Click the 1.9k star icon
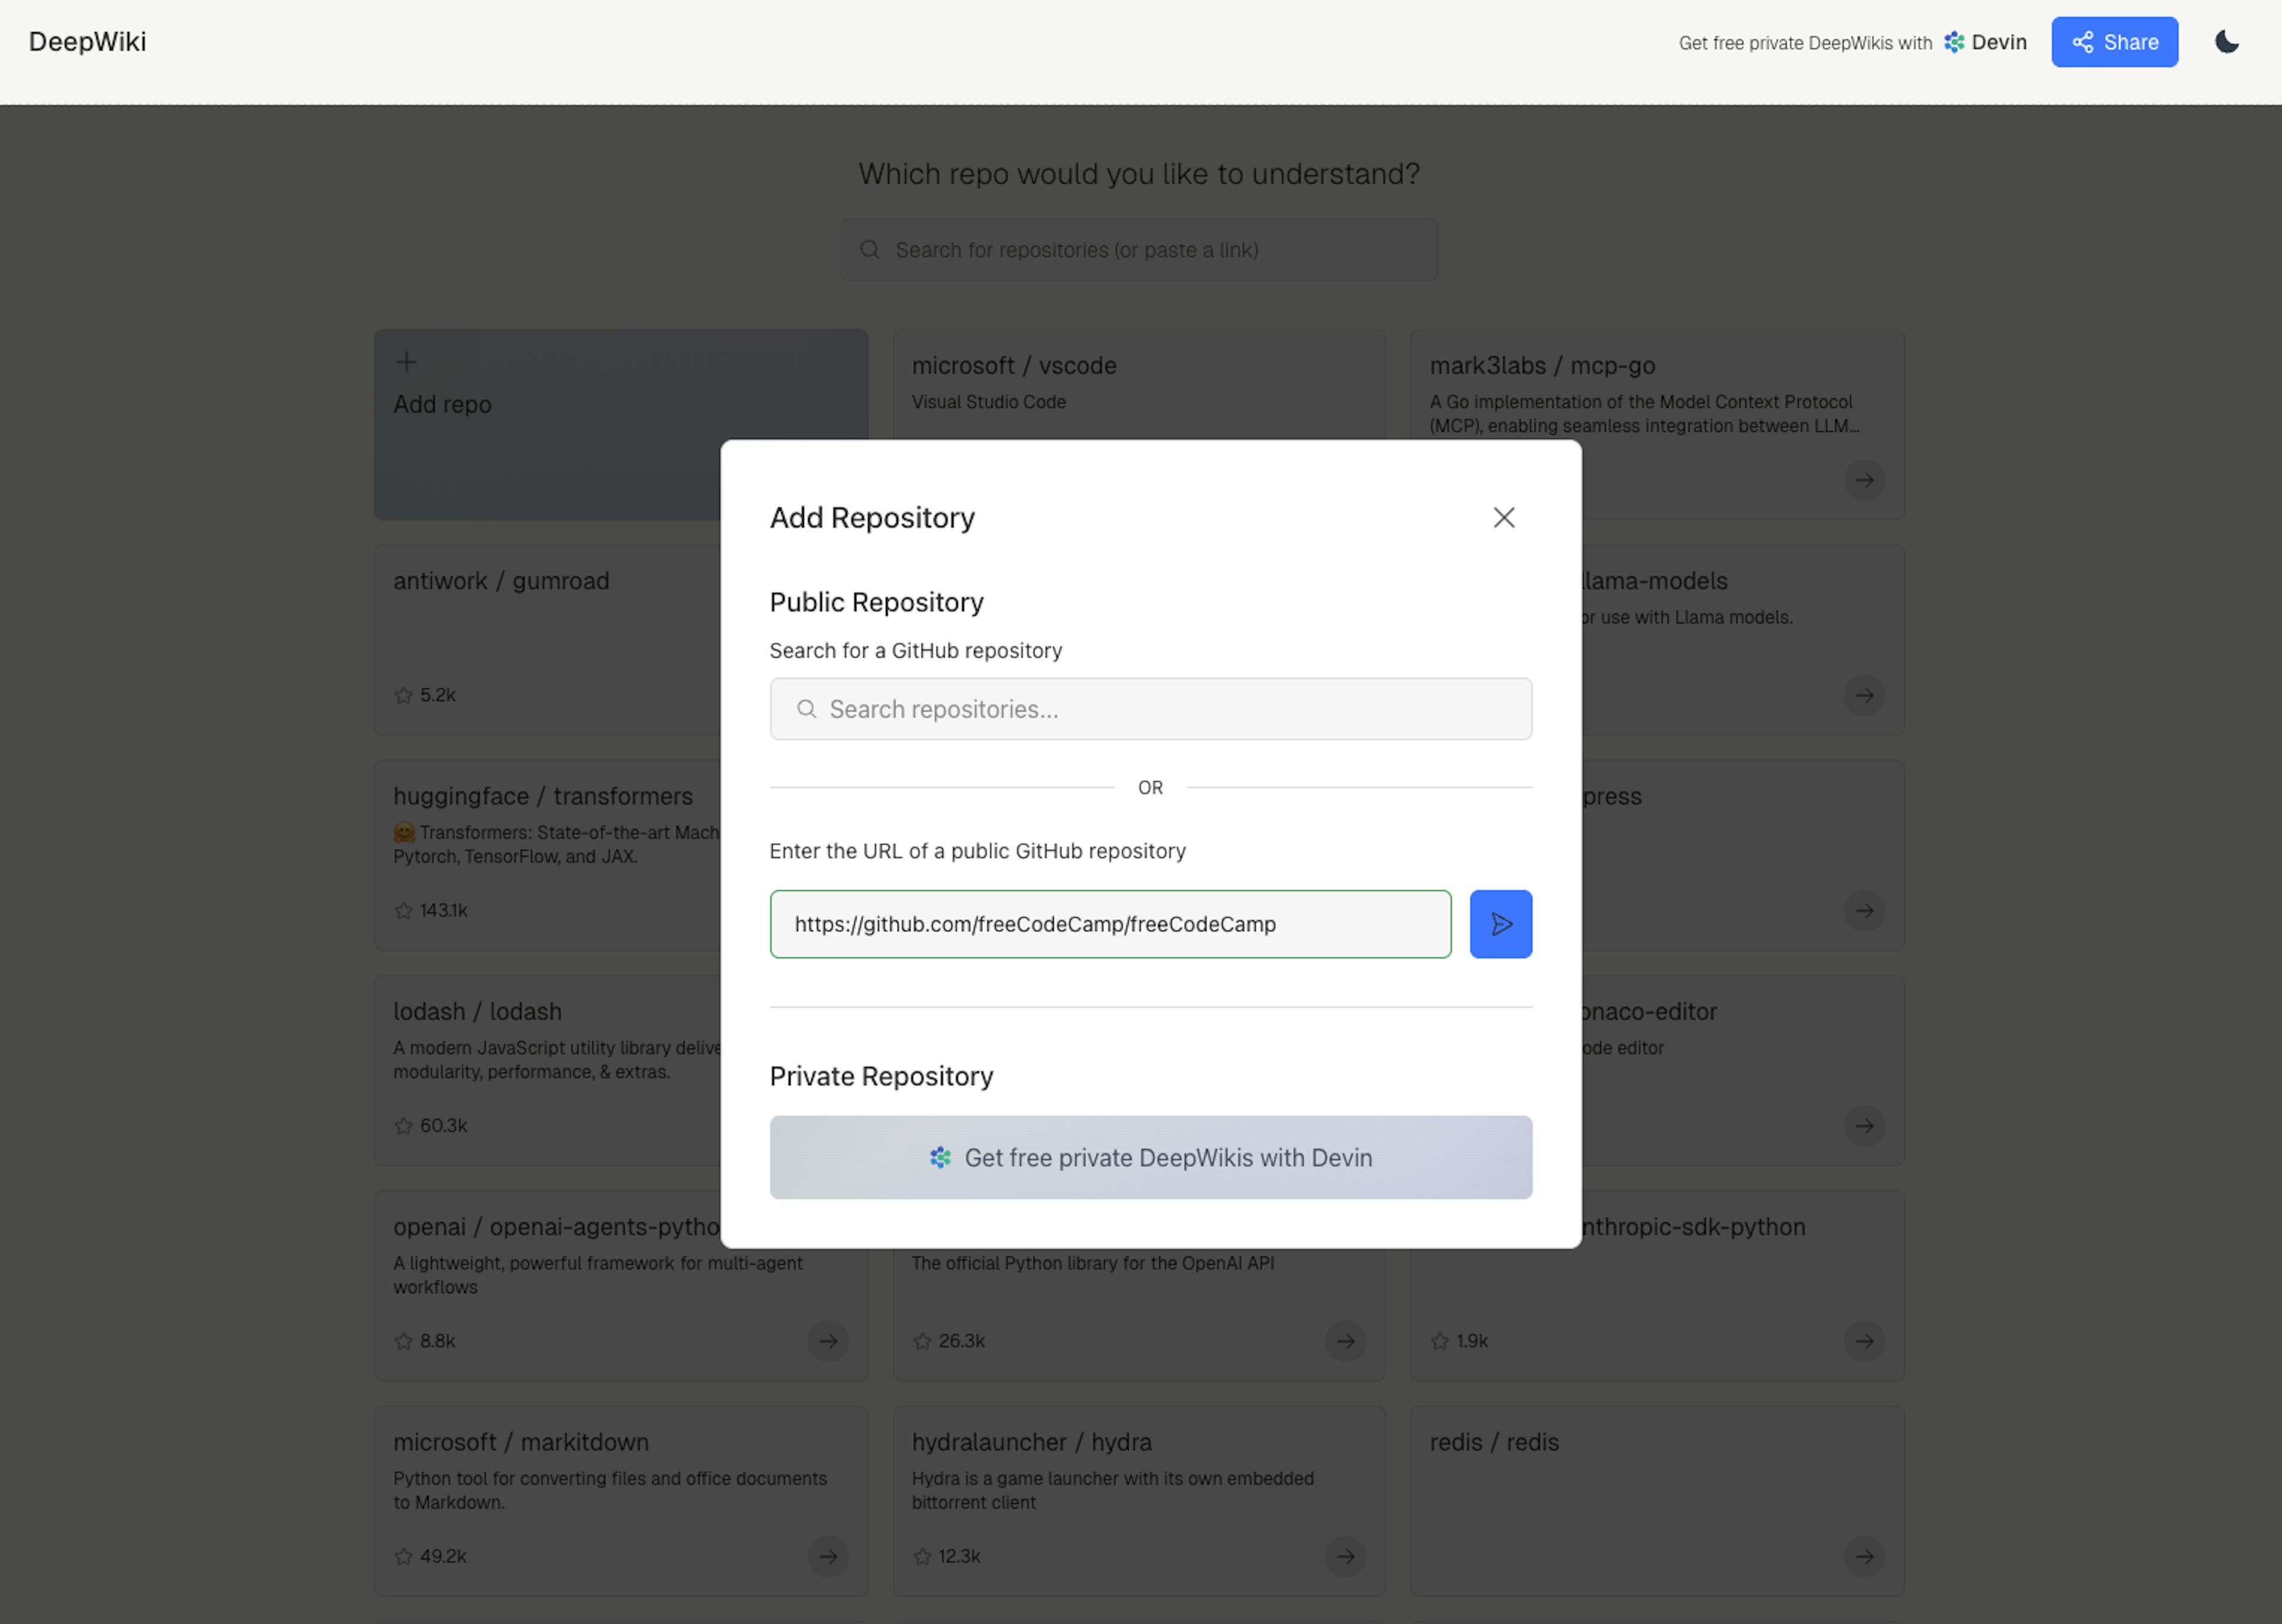The image size is (2282, 1624). 1440,1341
